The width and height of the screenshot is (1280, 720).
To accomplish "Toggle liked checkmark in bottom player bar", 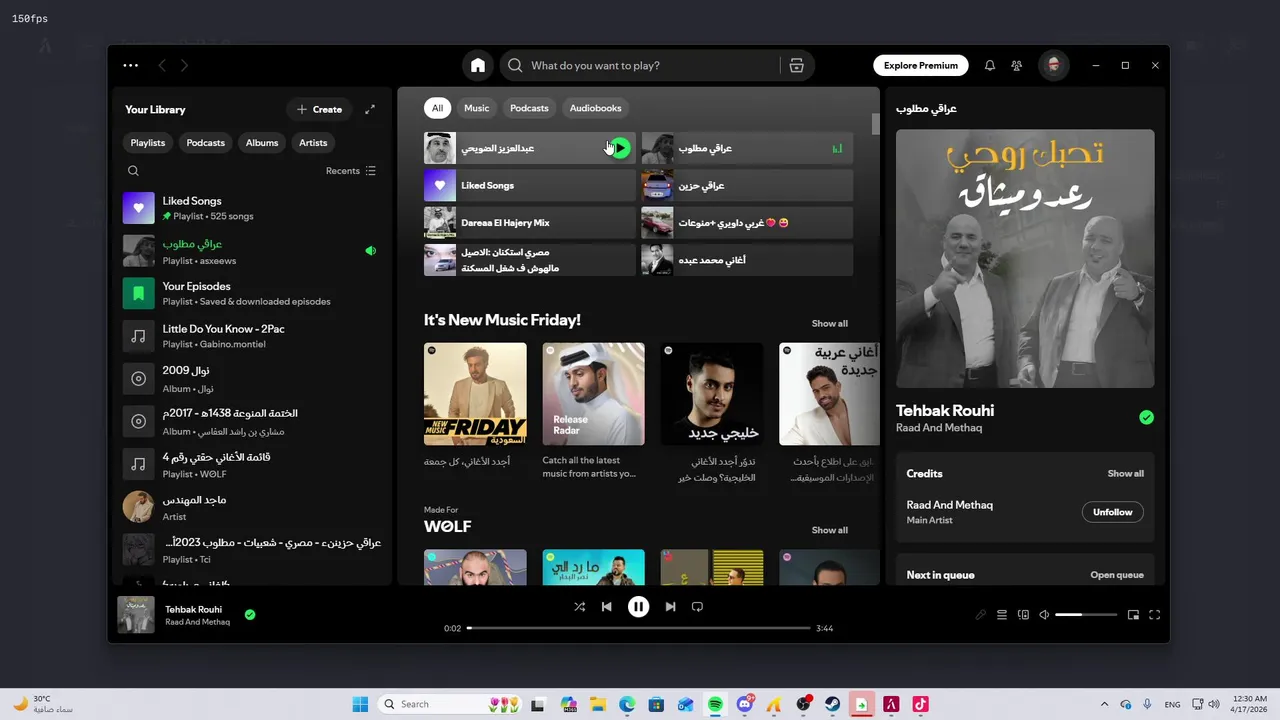I will (x=250, y=614).
